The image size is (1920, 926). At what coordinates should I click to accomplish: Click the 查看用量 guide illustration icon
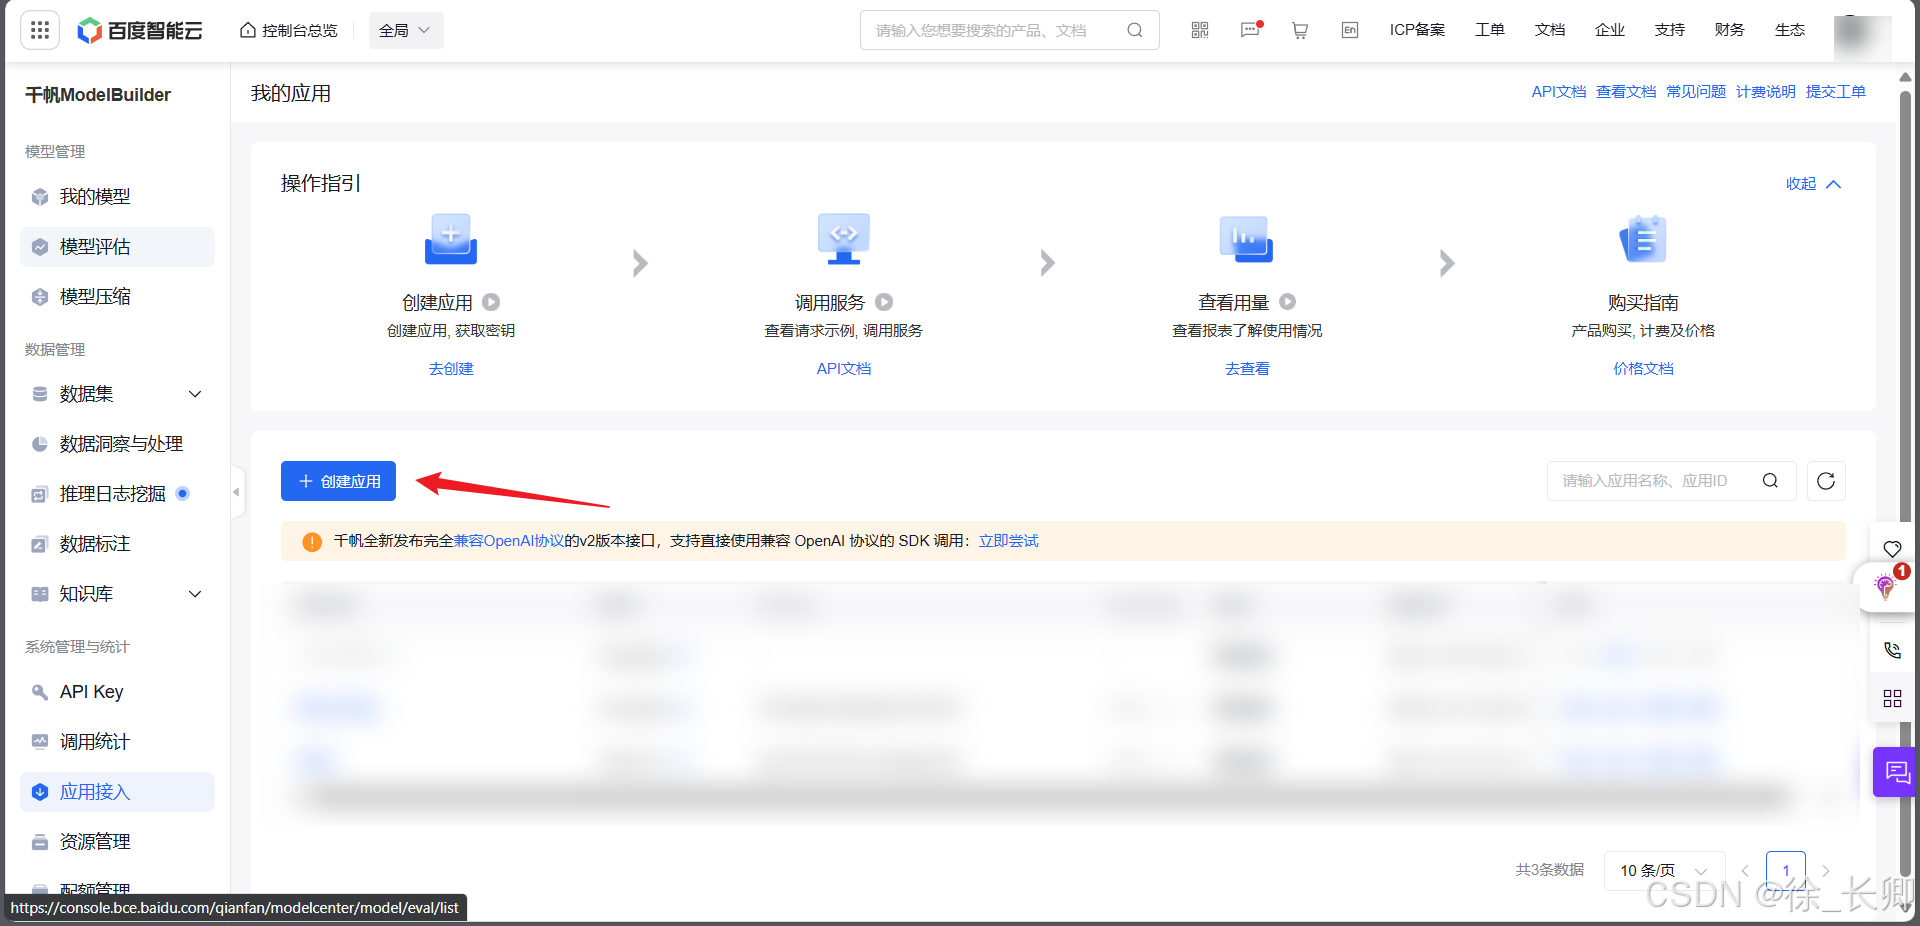click(x=1246, y=239)
